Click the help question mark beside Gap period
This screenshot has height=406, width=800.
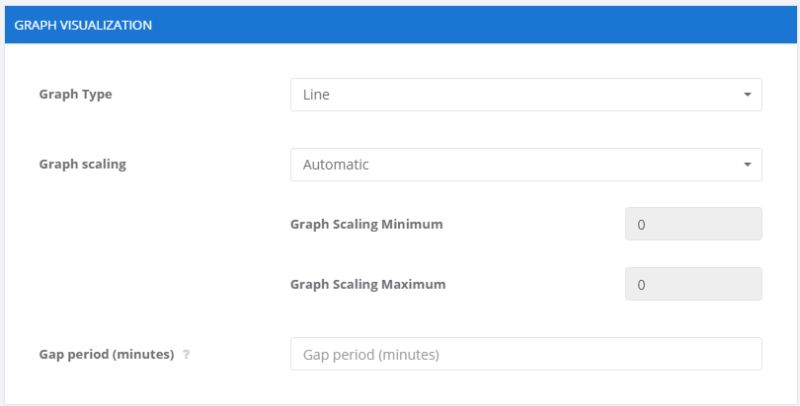point(187,355)
